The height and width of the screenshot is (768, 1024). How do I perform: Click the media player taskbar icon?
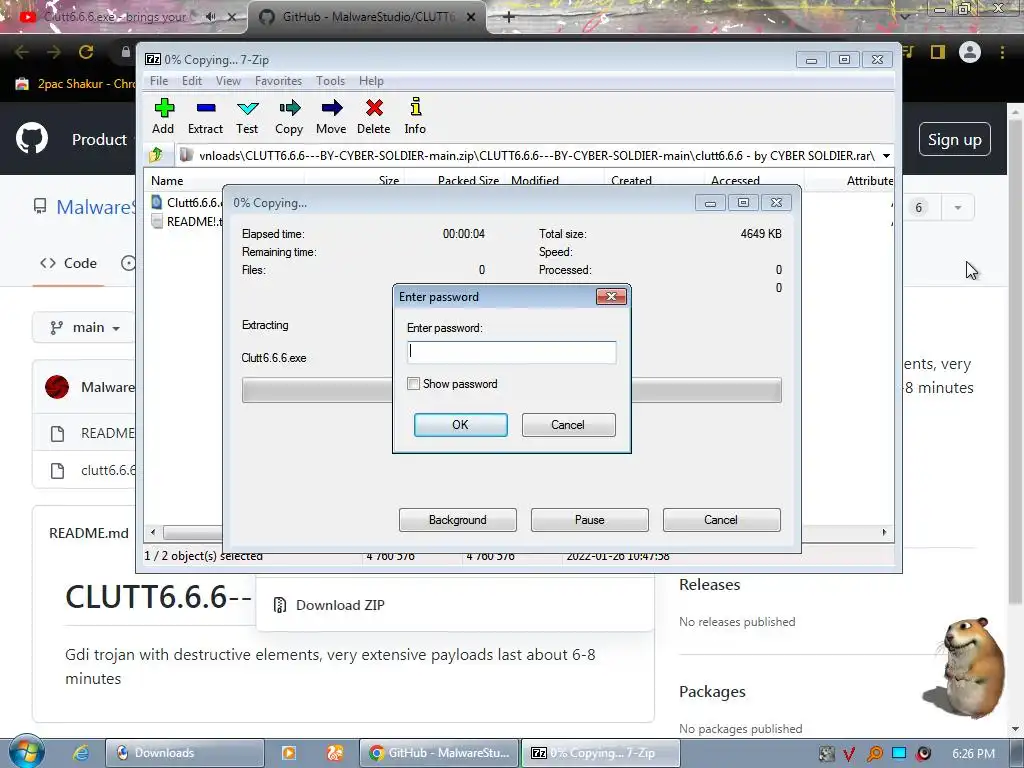pos(289,753)
